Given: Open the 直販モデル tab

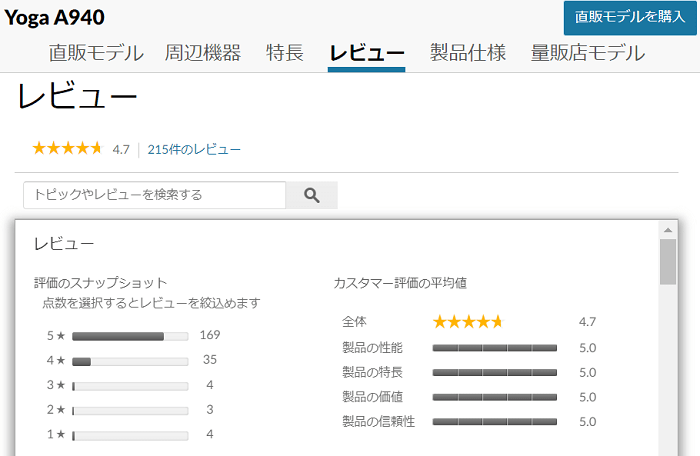Looking at the screenshot, I should pos(96,53).
